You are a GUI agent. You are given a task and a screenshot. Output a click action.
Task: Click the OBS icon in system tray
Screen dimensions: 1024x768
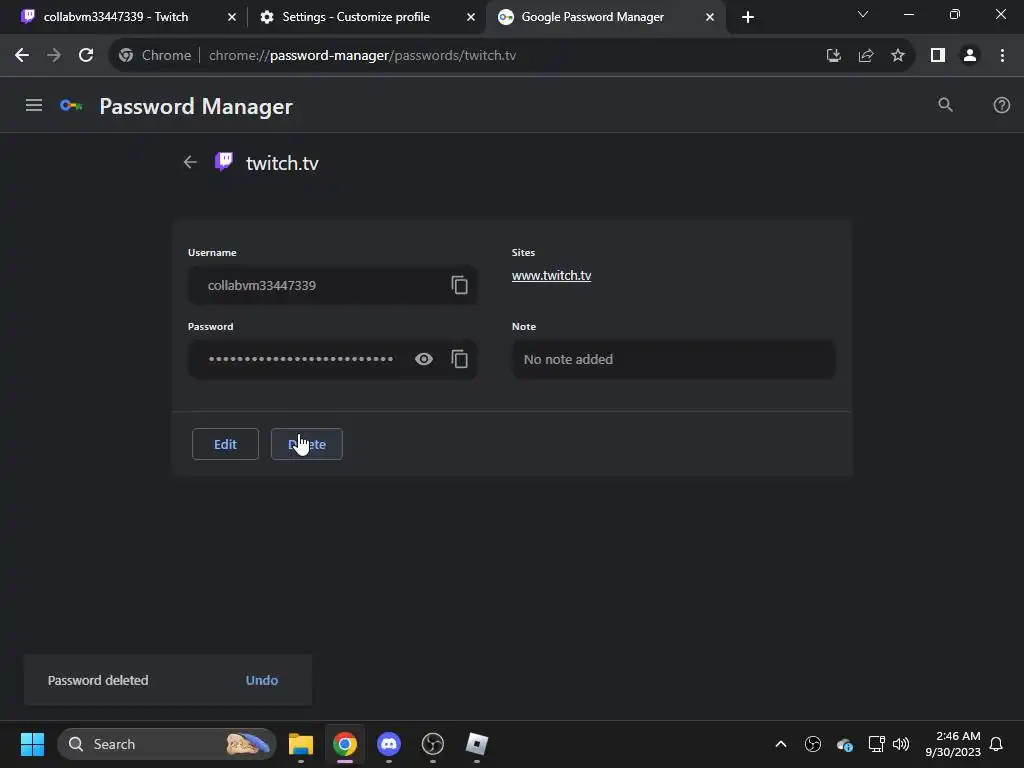tap(812, 744)
